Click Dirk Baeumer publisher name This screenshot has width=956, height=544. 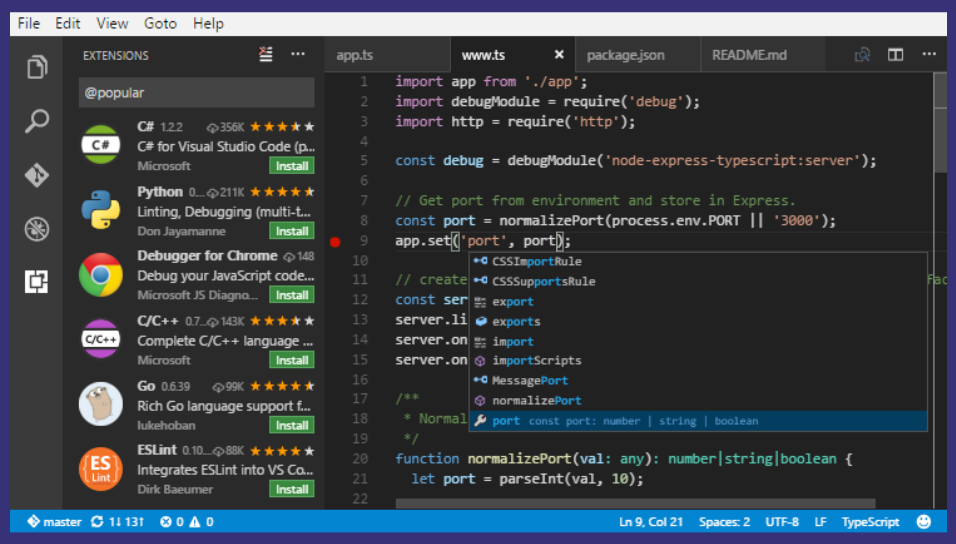[175, 489]
